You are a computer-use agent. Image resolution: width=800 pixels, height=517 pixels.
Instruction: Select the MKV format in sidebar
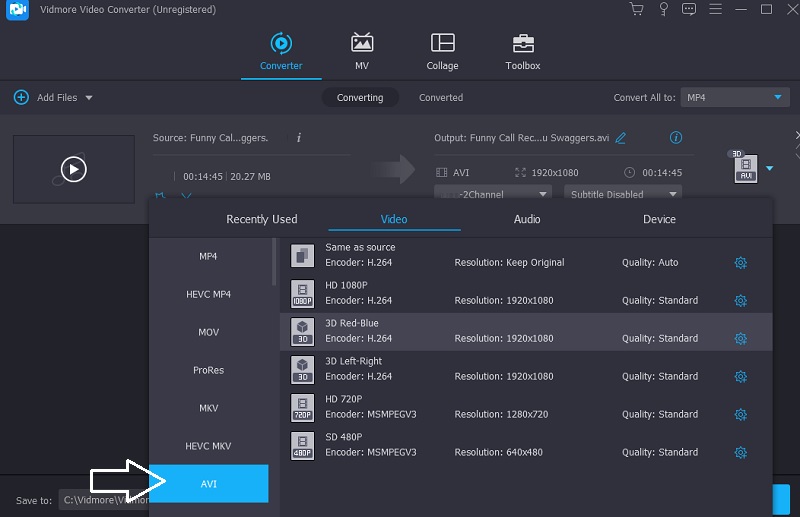(x=208, y=408)
